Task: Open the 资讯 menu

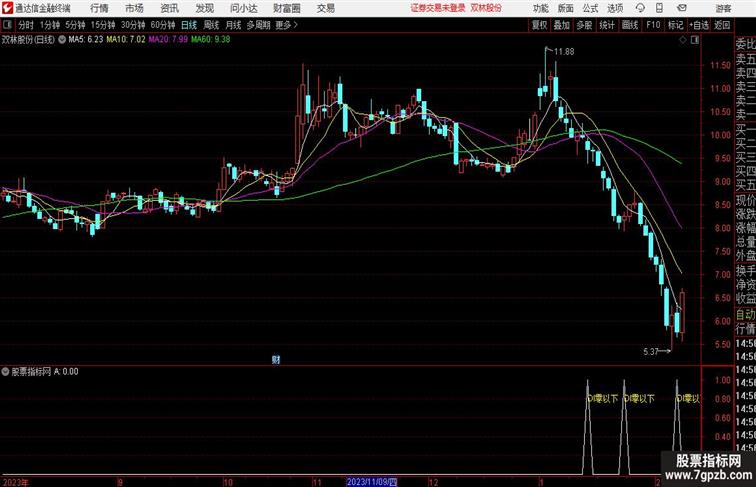Action: coord(169,8)
